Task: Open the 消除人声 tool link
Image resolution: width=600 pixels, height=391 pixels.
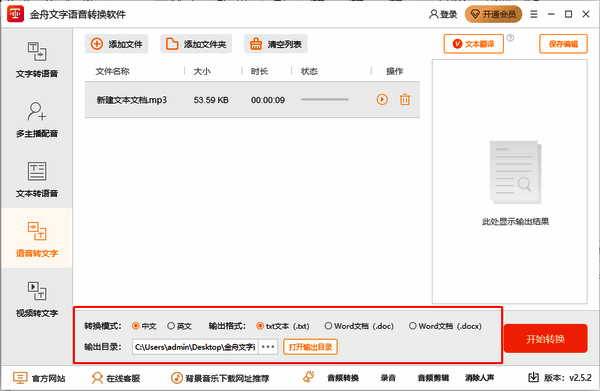Action: click(479, 378)
